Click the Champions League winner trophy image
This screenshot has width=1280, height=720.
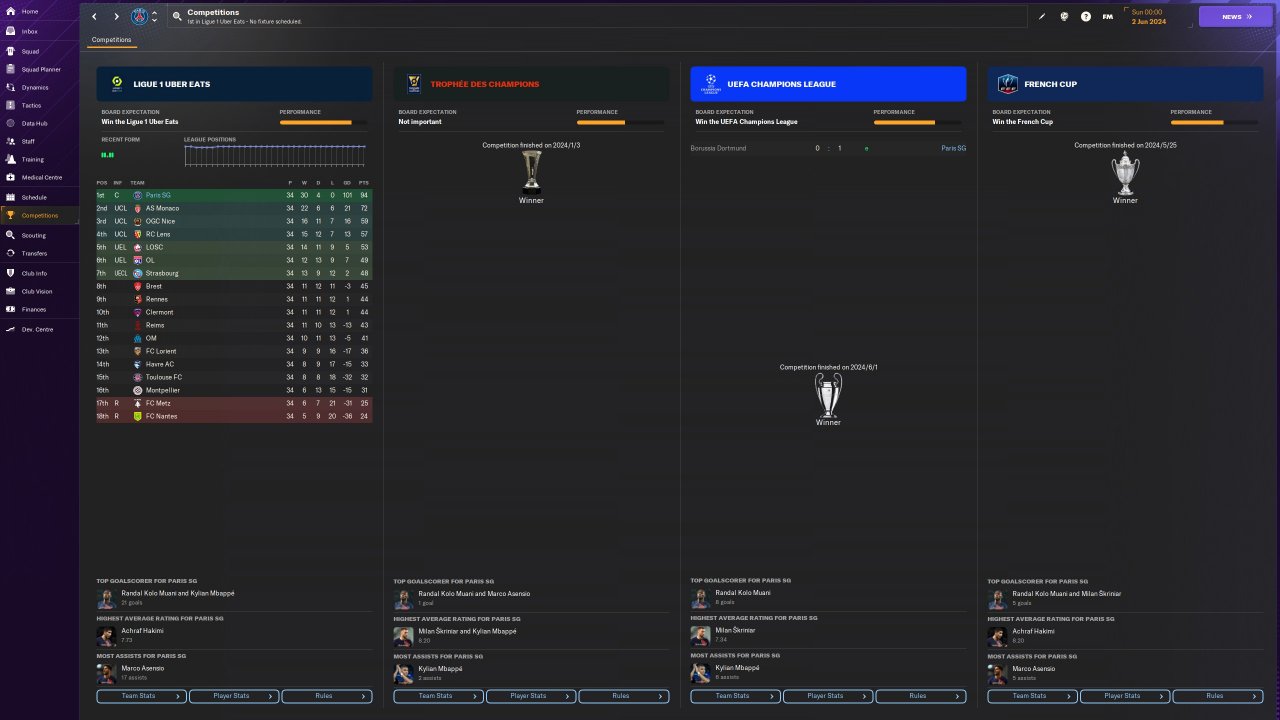click(828, 395)
